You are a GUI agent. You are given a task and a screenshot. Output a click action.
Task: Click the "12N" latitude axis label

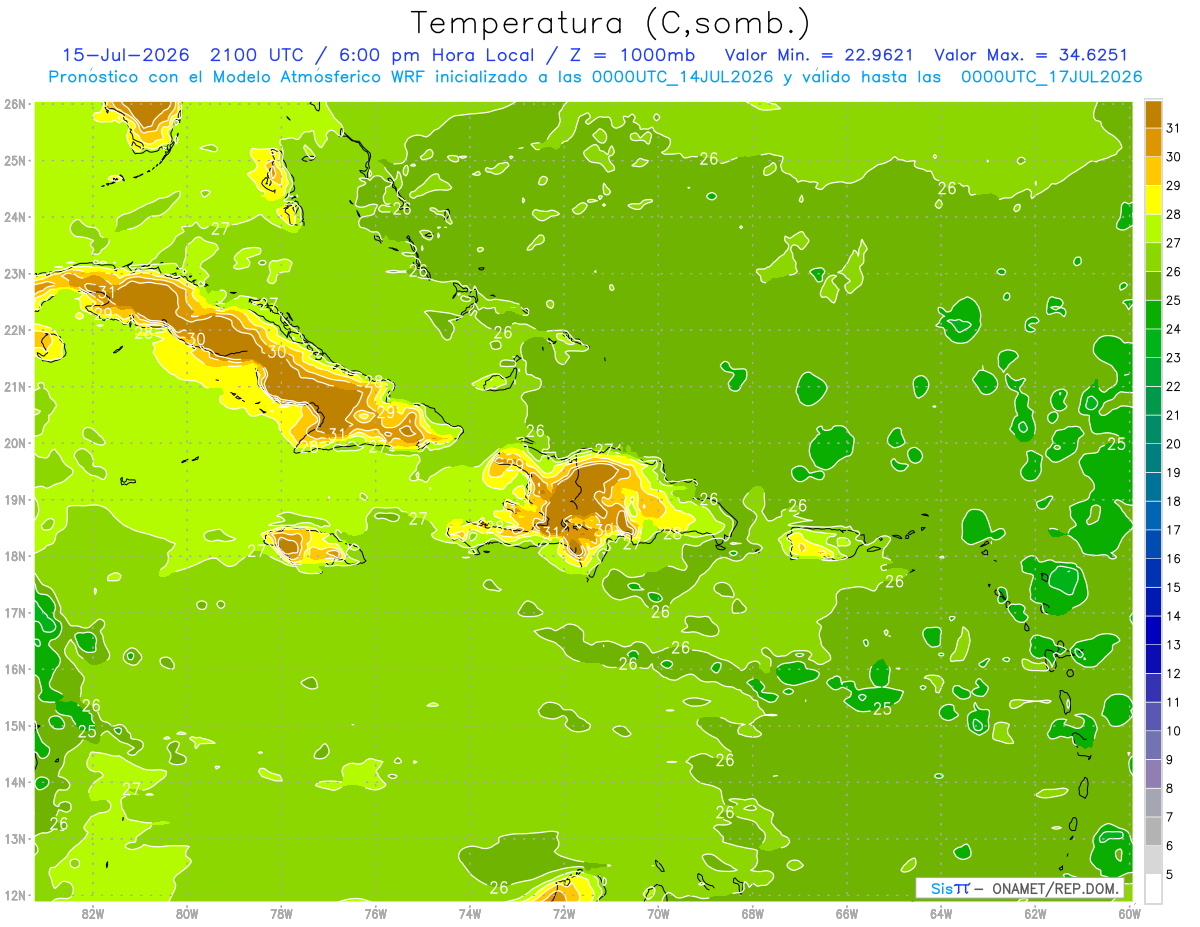(x=15, y=894)
